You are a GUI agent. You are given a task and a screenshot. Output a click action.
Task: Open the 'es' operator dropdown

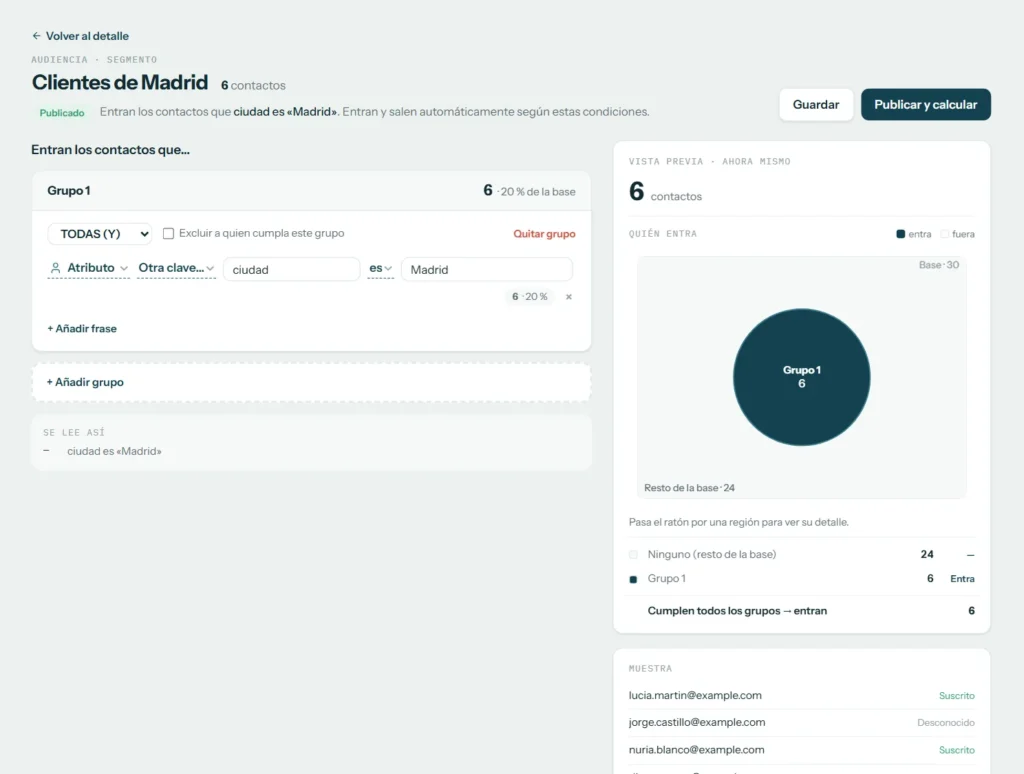381,268
